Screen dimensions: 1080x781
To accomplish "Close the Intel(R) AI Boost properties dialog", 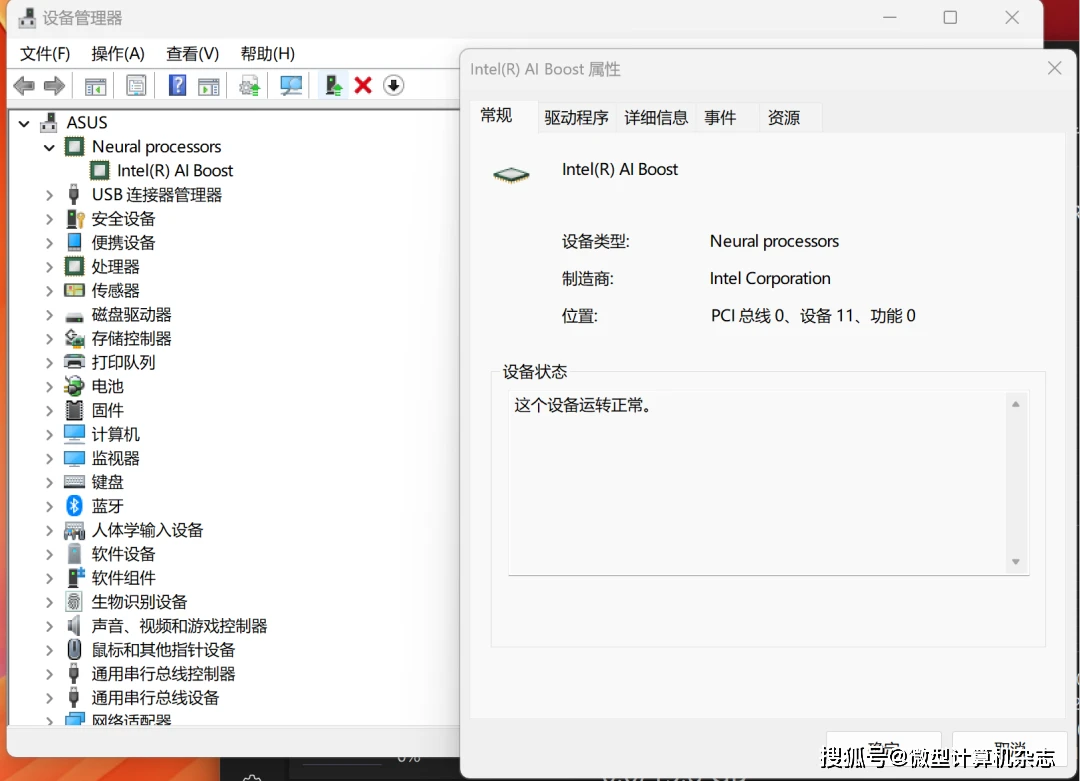I will click(1054, 69).
